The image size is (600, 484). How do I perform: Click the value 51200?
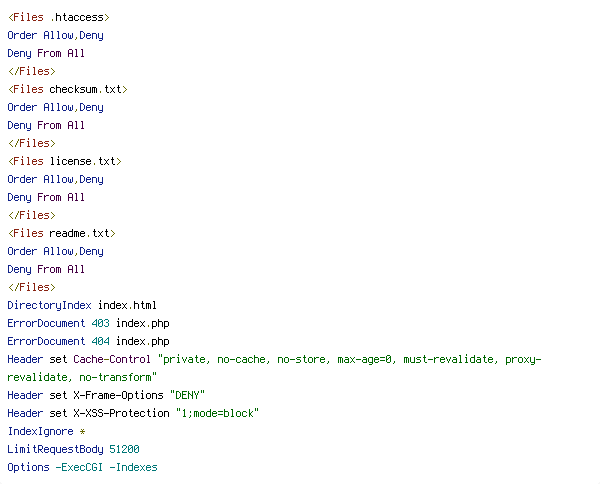point(124,449)
